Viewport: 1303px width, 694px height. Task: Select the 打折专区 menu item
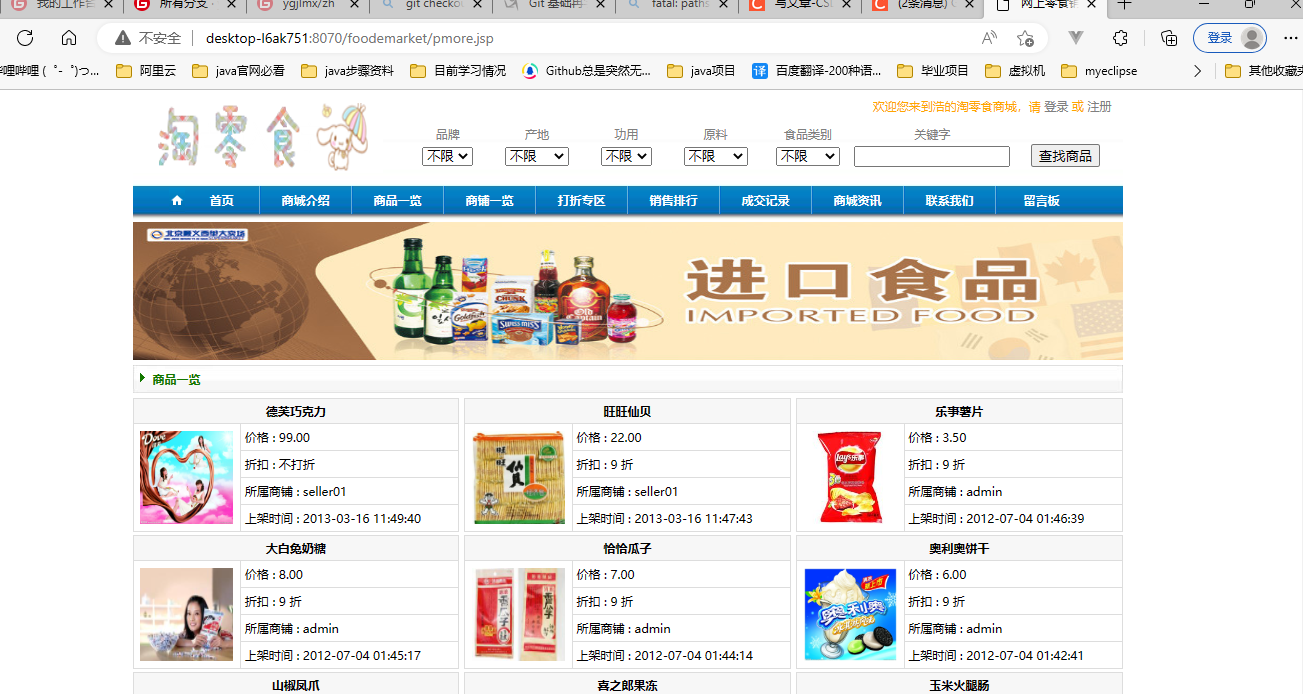(x=581, y=200)
